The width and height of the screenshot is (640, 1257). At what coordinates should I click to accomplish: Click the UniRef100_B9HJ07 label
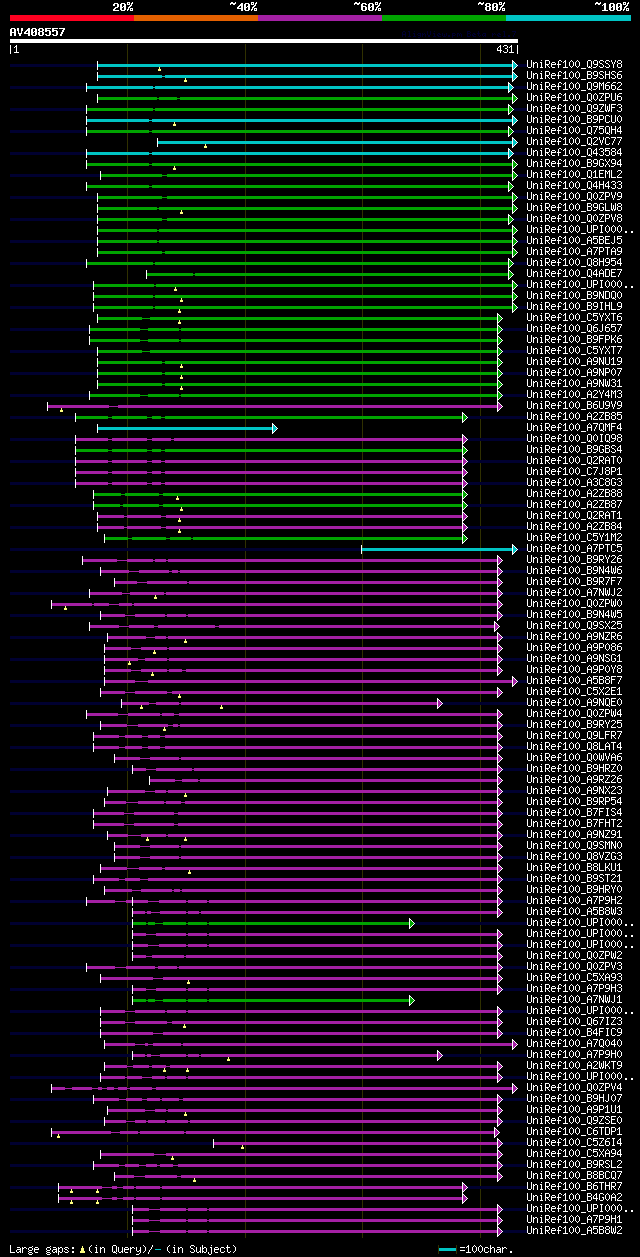click(x=574, y=1098)
